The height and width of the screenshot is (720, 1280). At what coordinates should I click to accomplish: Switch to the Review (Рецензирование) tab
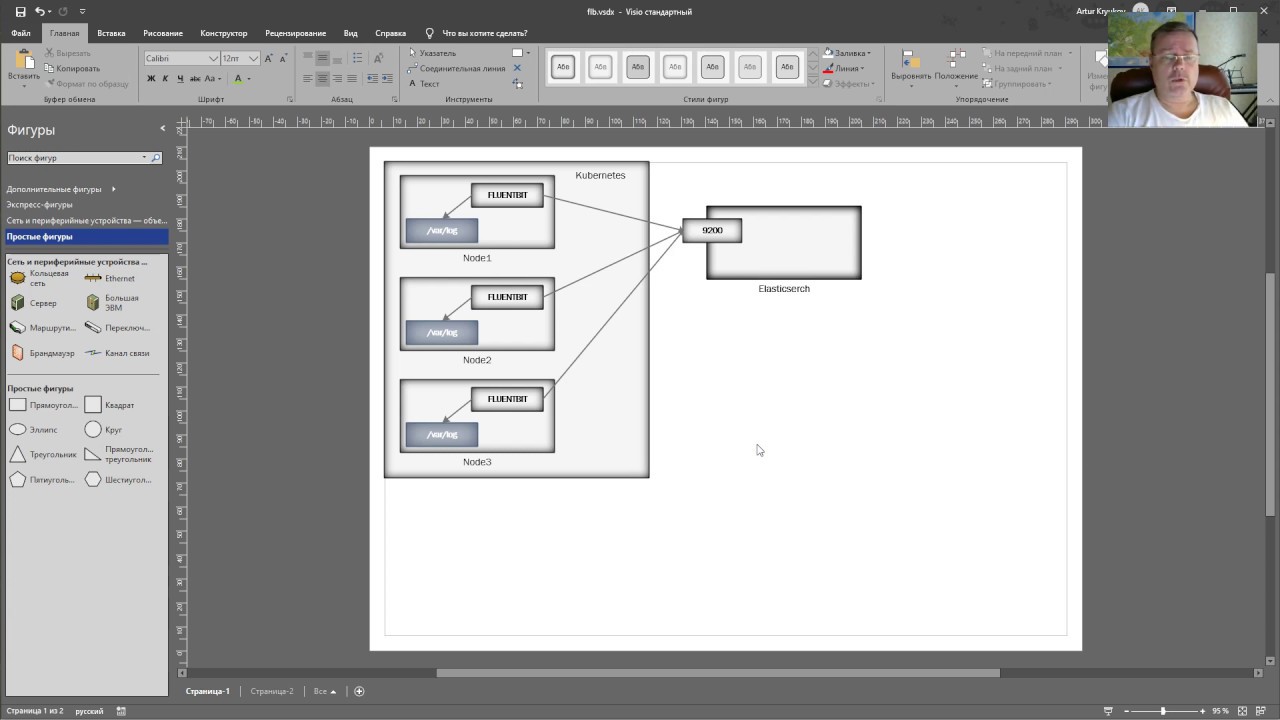[298, 33]
